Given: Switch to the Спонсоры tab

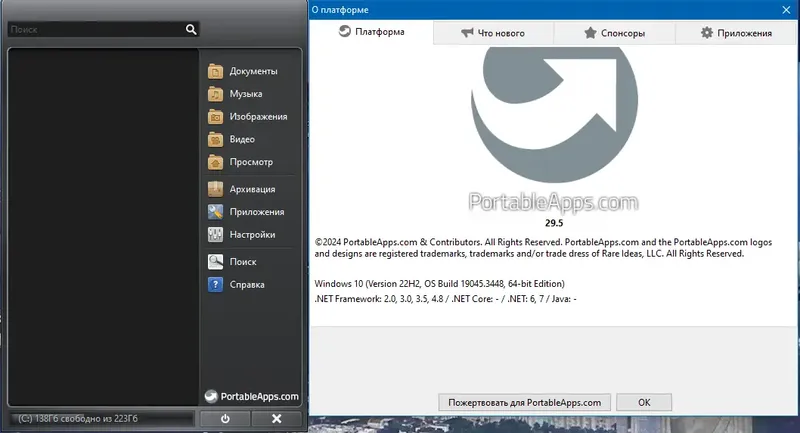Looking at the screenshot, I should tap(614, 33).
